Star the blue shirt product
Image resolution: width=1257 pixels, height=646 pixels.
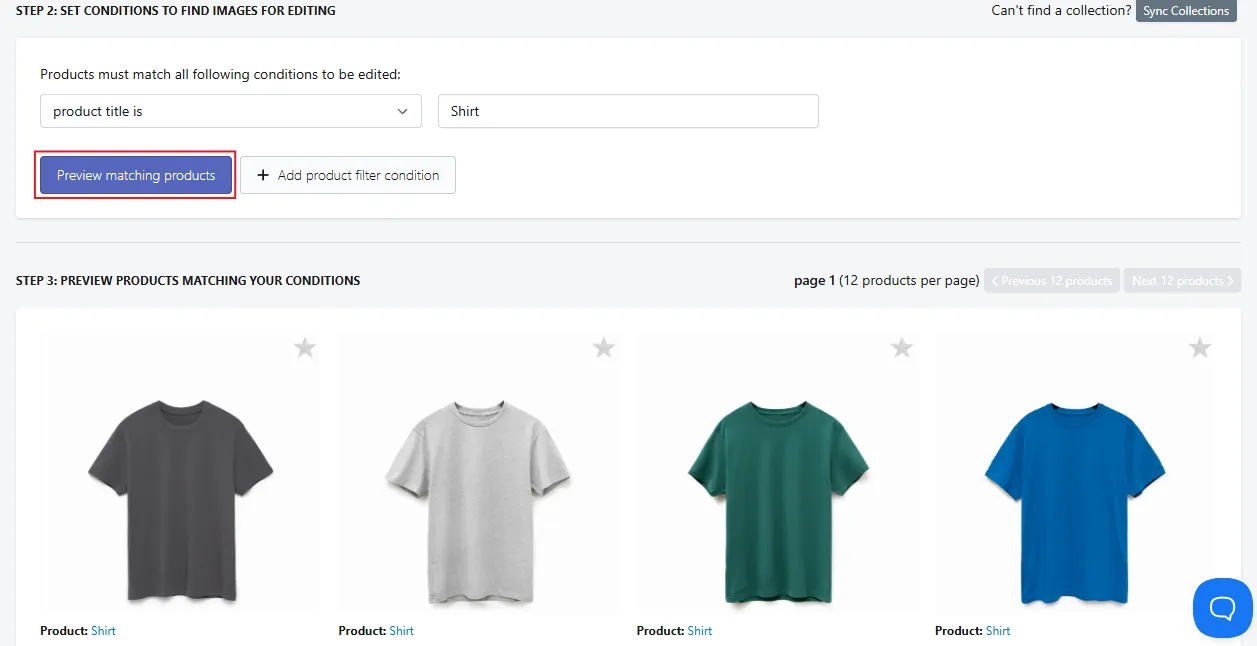click(x=1200, y=348)
